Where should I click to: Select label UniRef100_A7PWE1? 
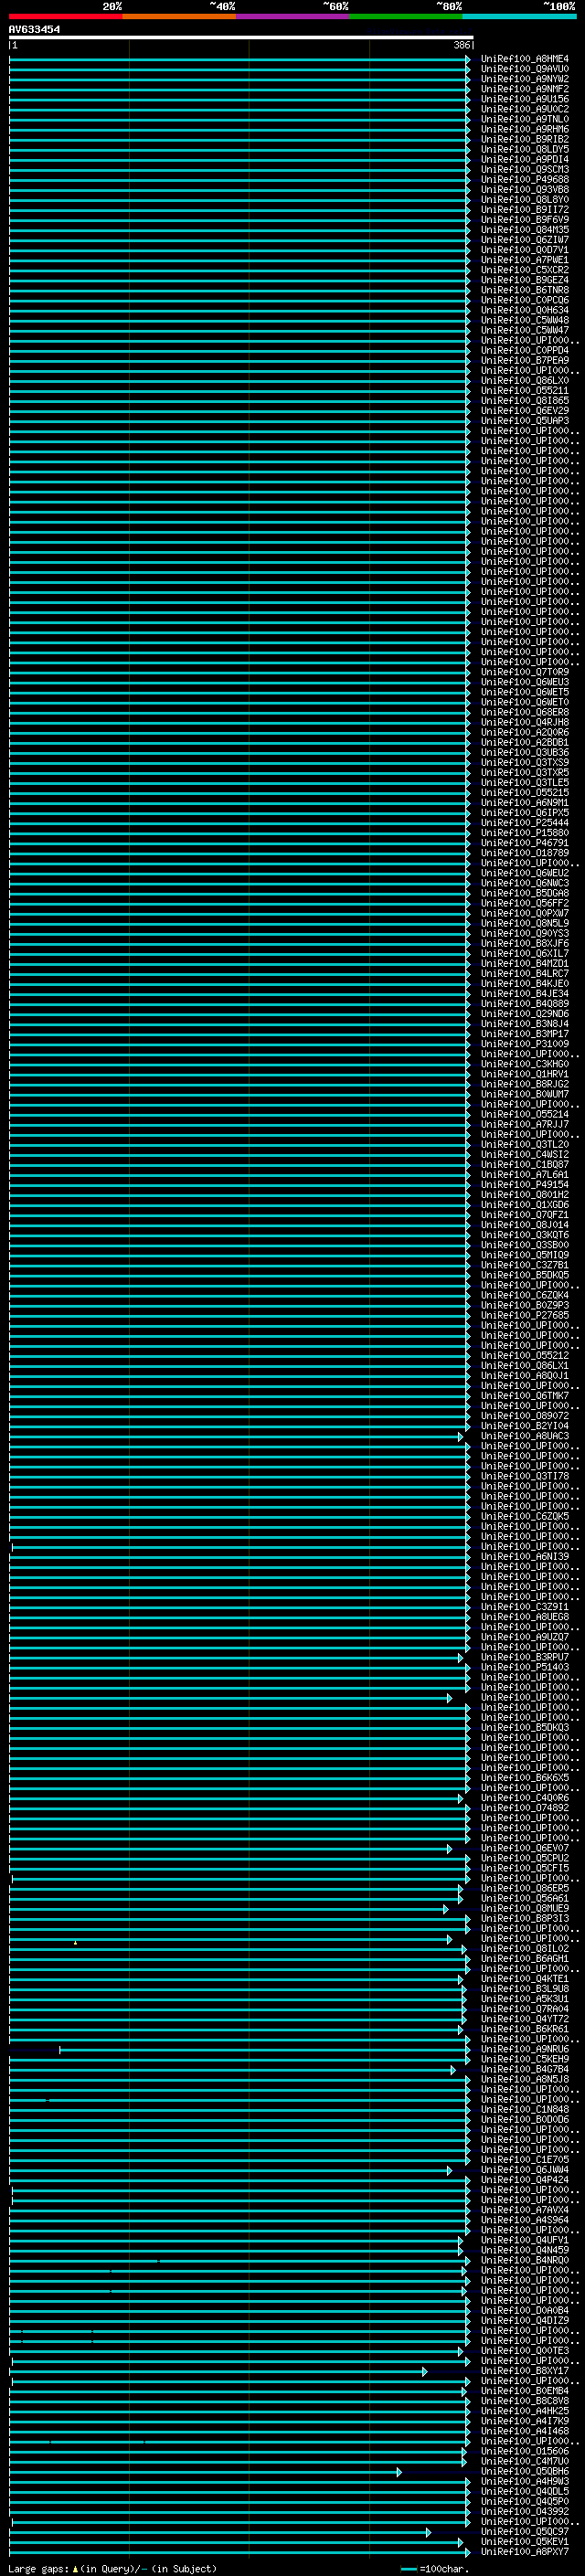pyautogui.click(x=524, y=260)
